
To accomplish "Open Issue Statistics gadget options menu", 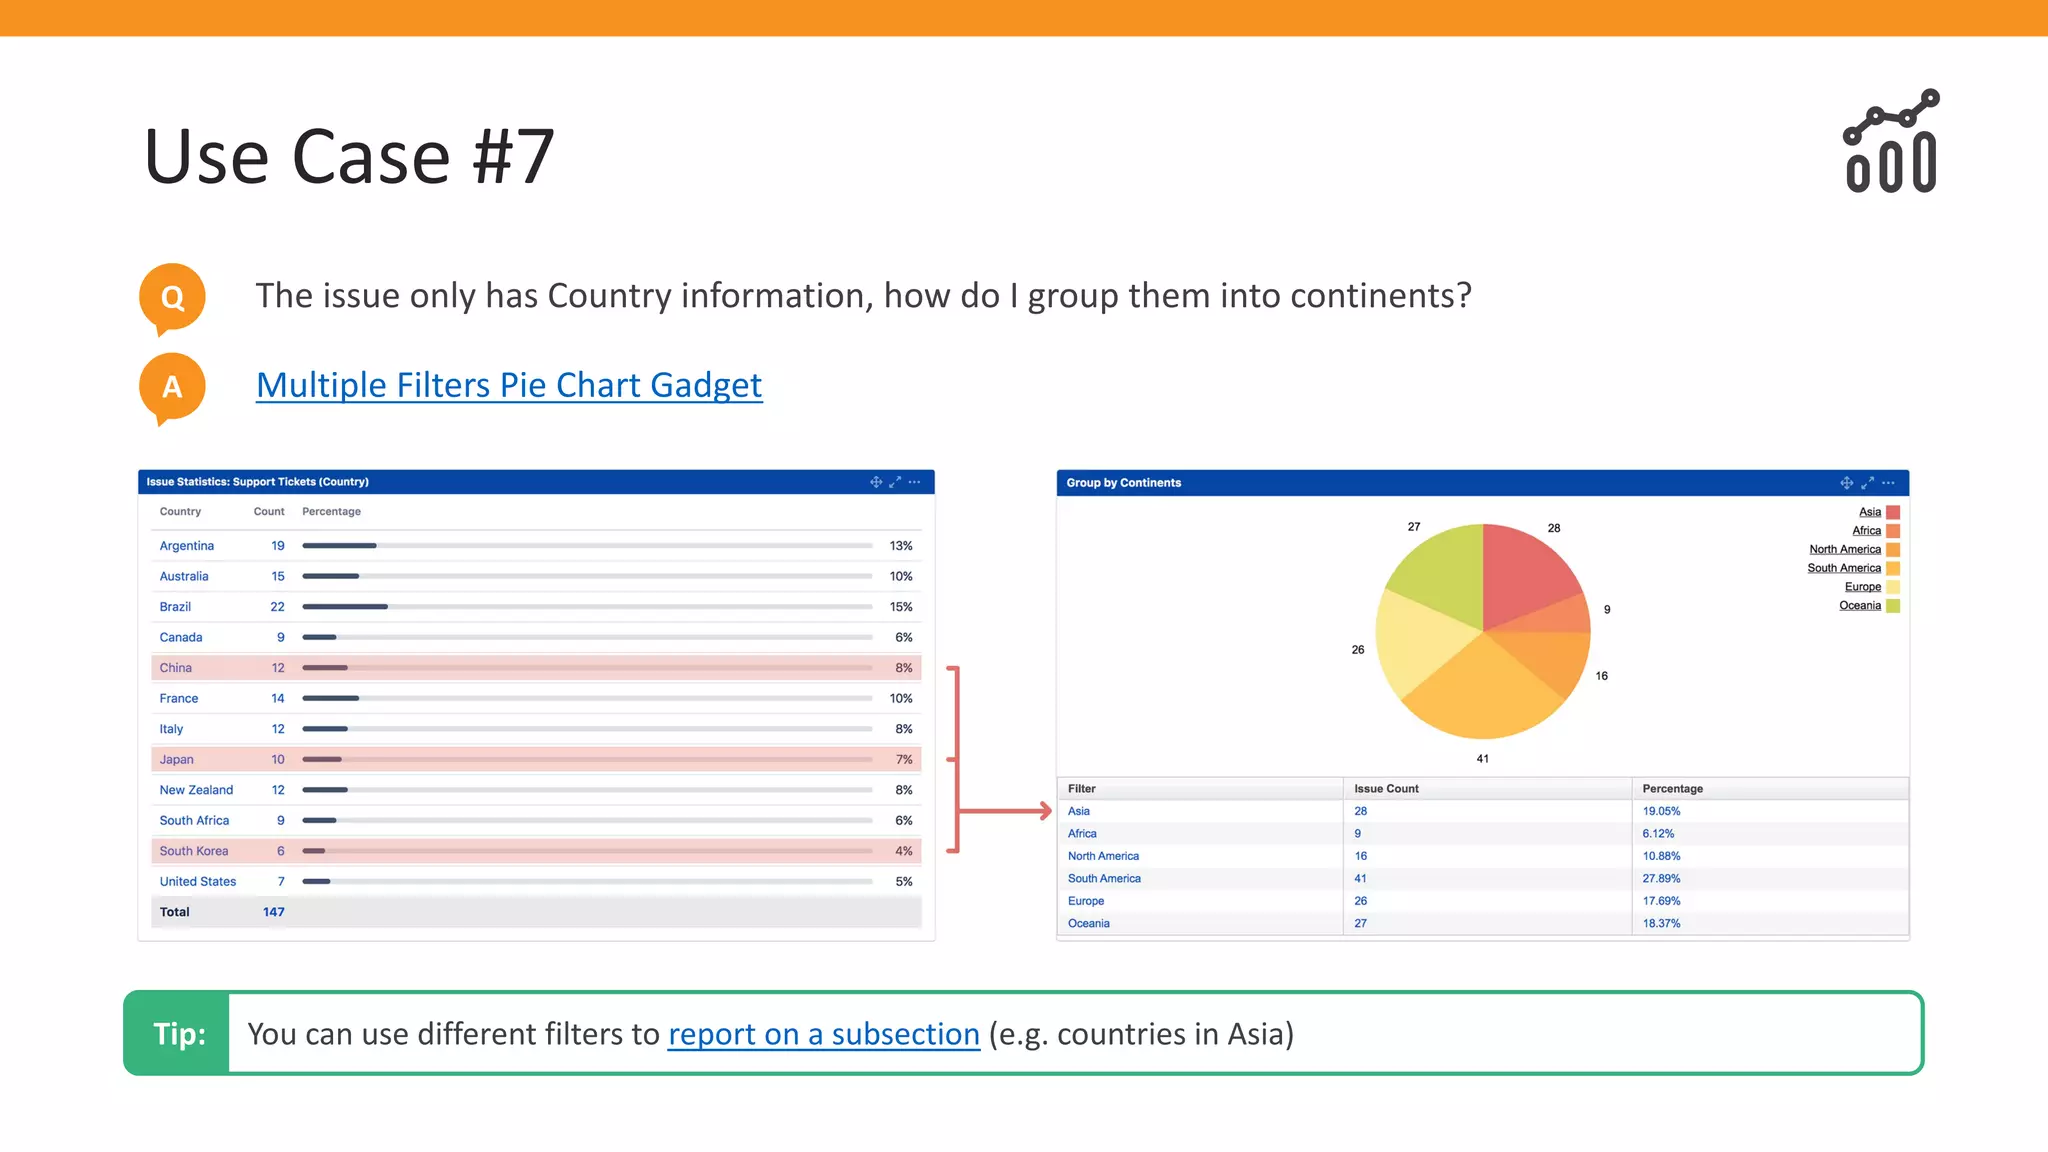I will click(914, 482).
